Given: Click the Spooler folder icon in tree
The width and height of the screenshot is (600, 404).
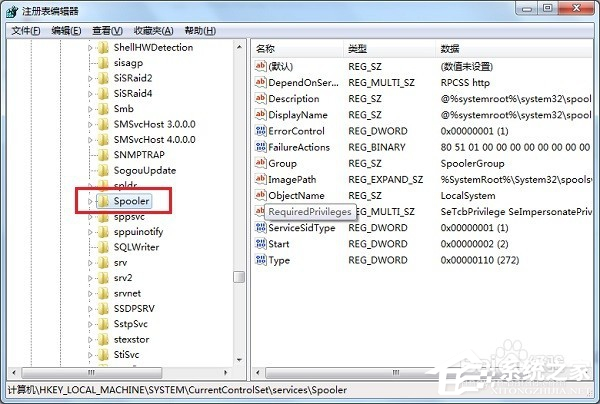Looking at the screenshot, I should tap(102, 202).
